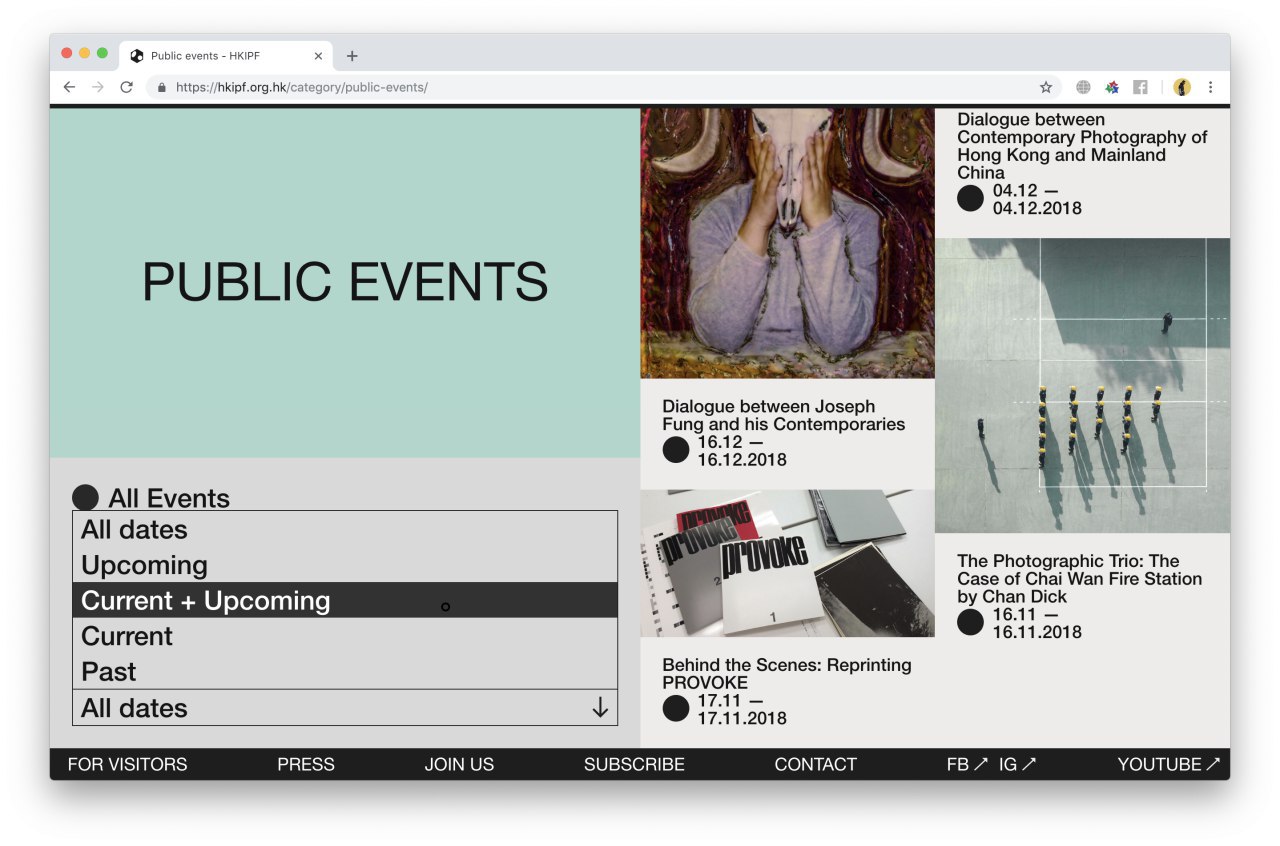Reload the page with the refresh icon

click(126, 87)
